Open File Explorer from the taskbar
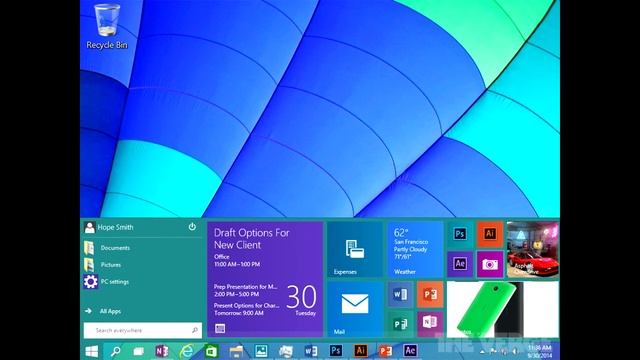The height and width of the screenshot is (360, 640). point(236,351)
